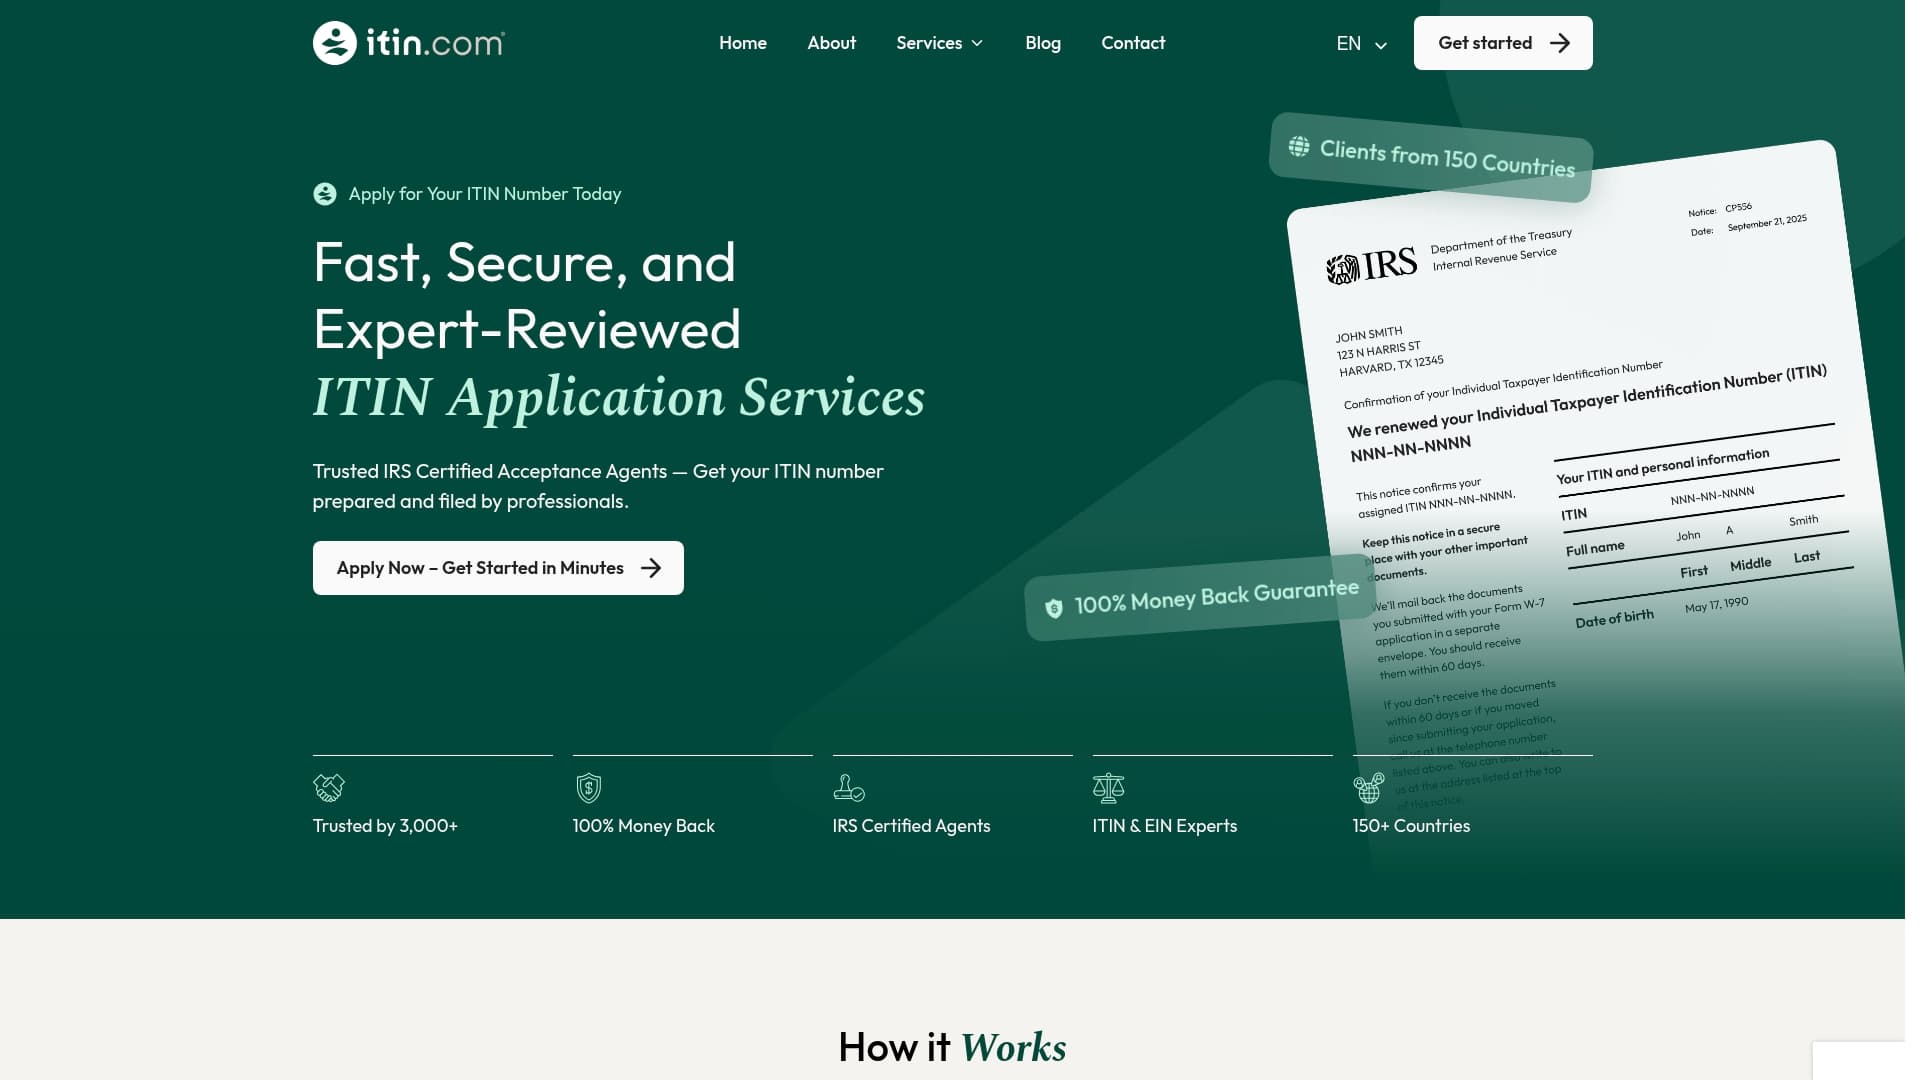Go to the About page
Screen dimensions: 1920x1080
click(x=831, y=43)
